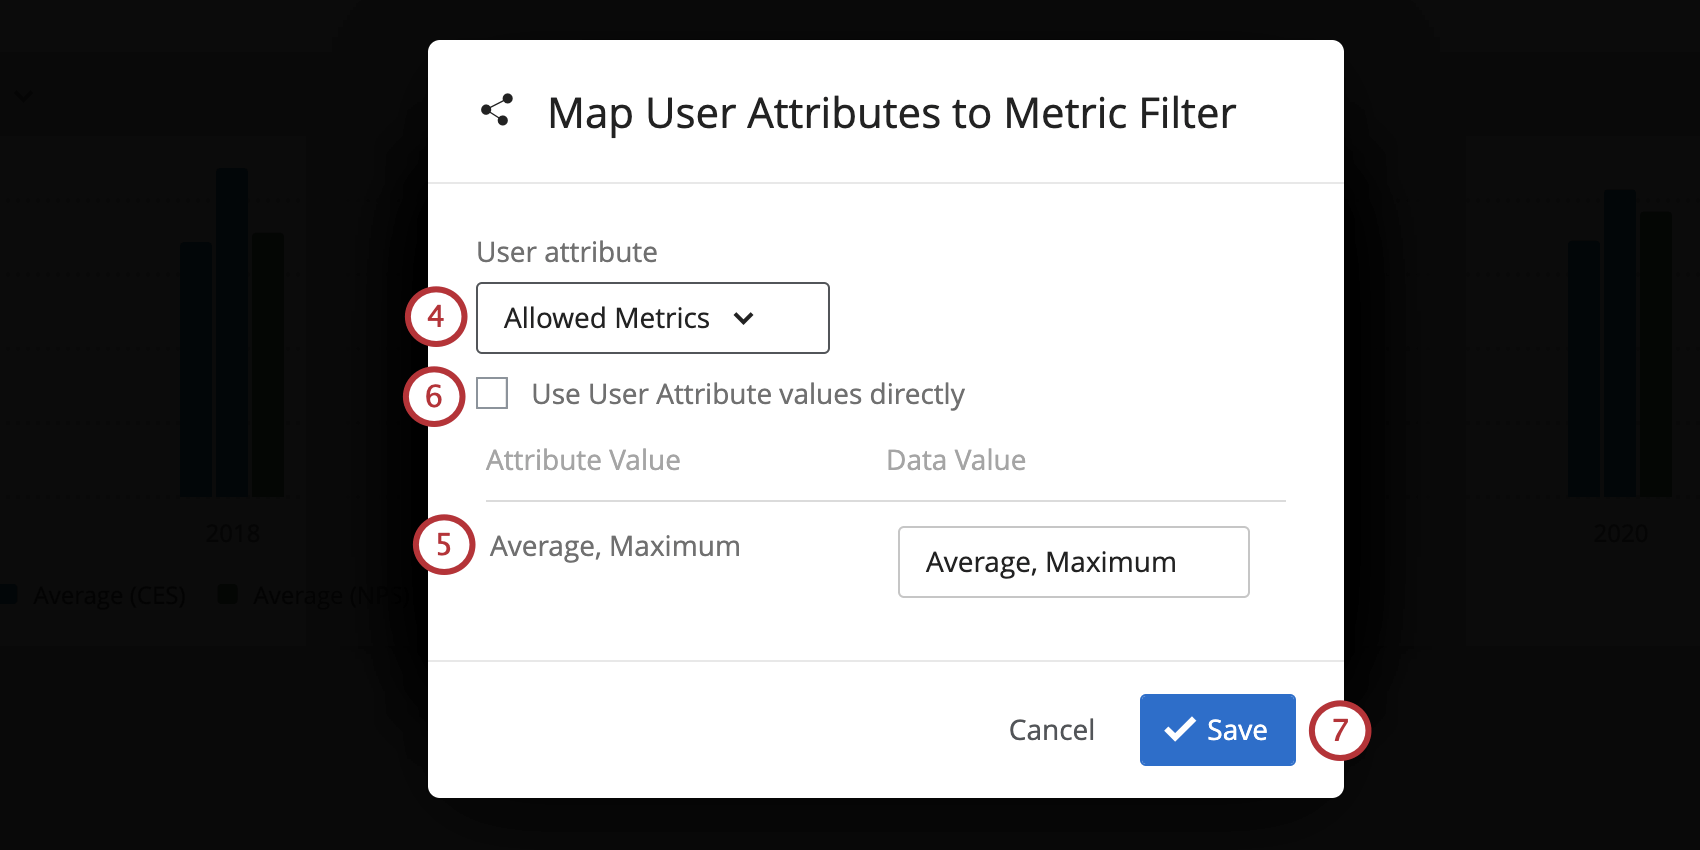Click the Average, Maximum data value field
The image size is (1700, 850).
(1072, 562)
